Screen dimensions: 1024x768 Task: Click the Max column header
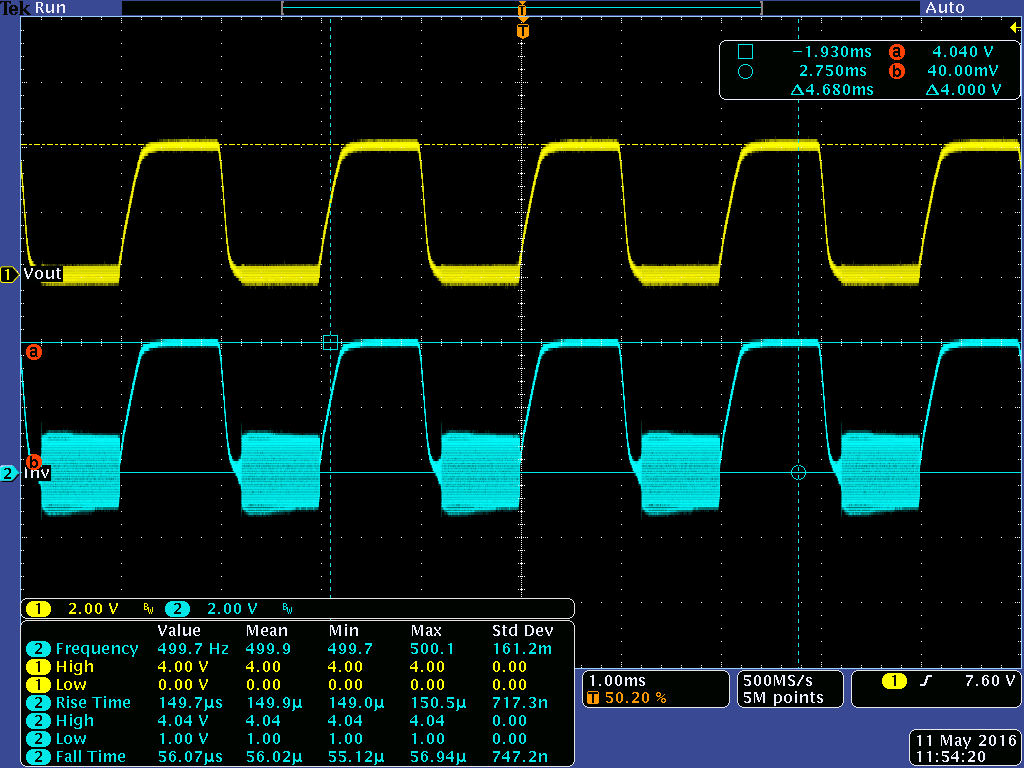tap(426, 632)
